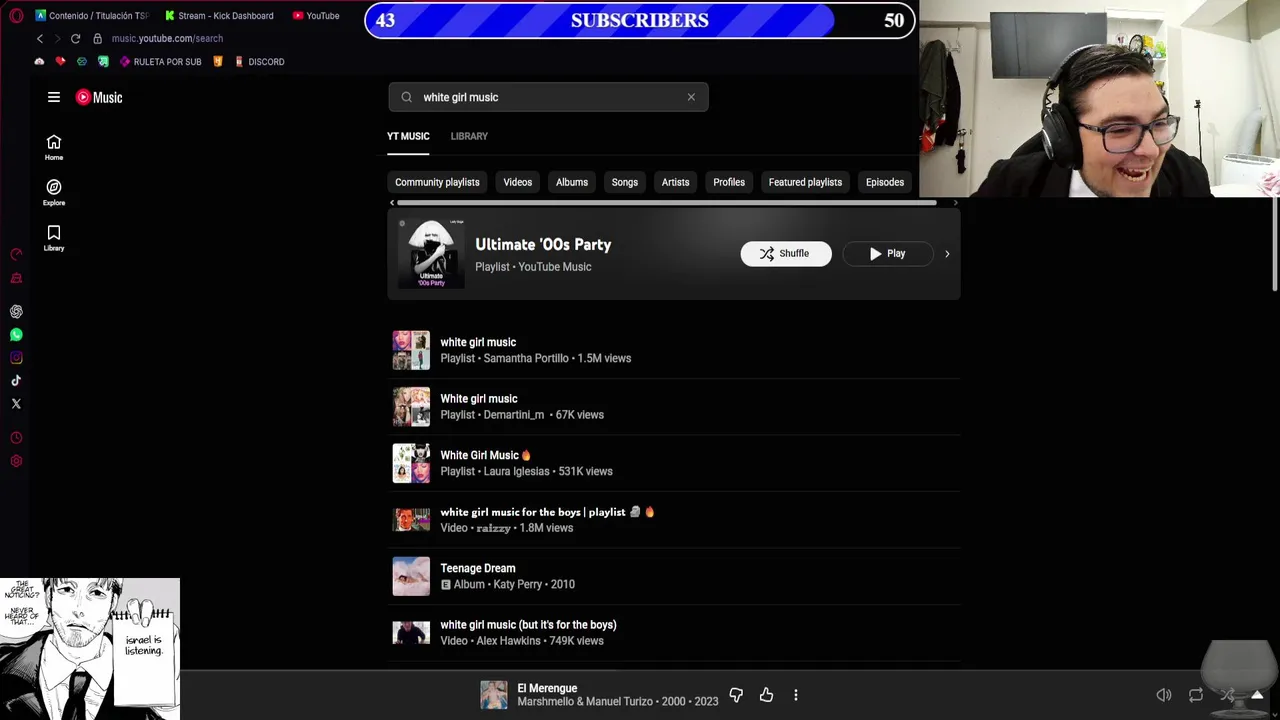Filter results by Songs

pyautogui.click(x=625, y=182)
